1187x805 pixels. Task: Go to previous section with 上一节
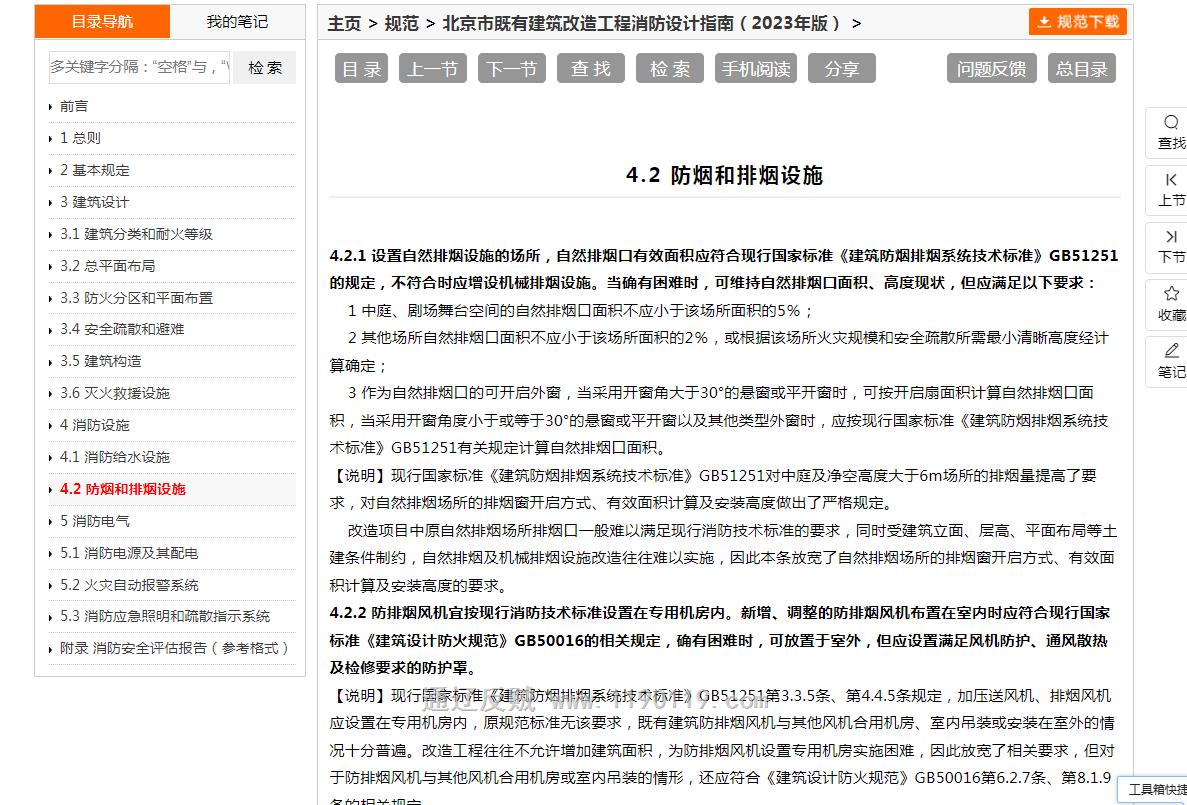tap(432, 69)
